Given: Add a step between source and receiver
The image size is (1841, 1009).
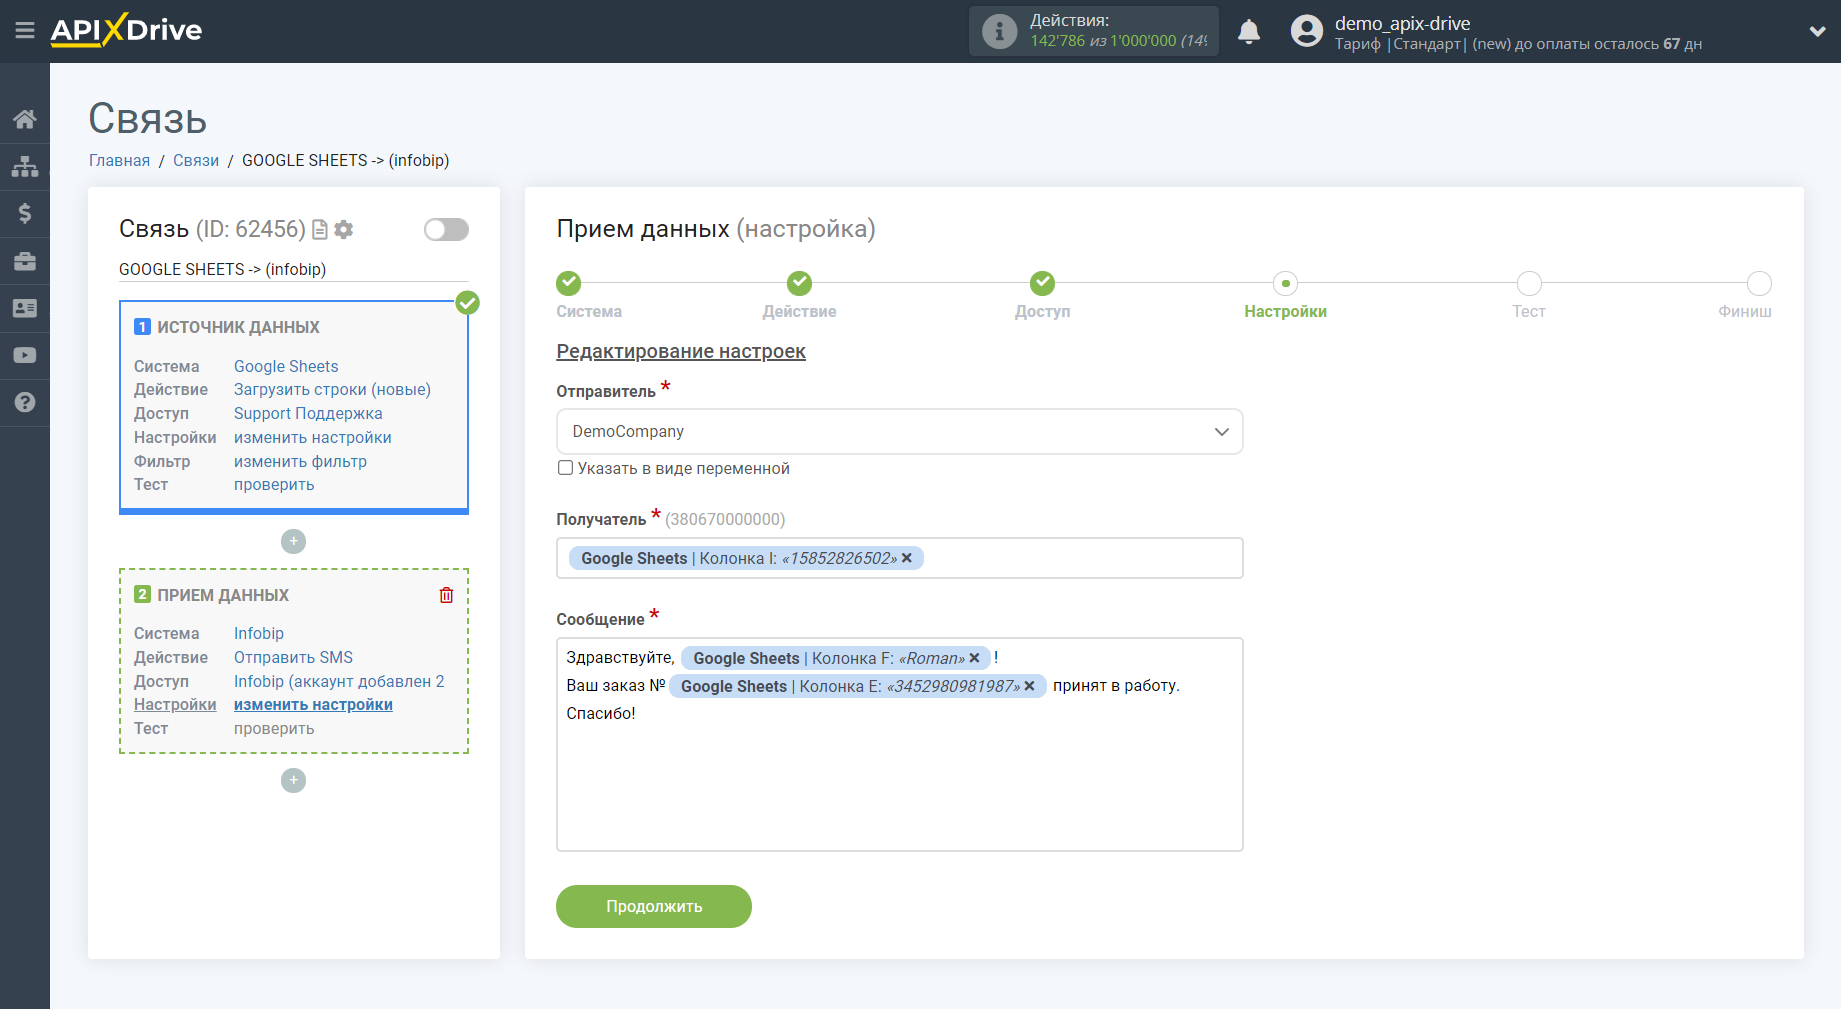Looking at the screenshot, I should [293, 541].
